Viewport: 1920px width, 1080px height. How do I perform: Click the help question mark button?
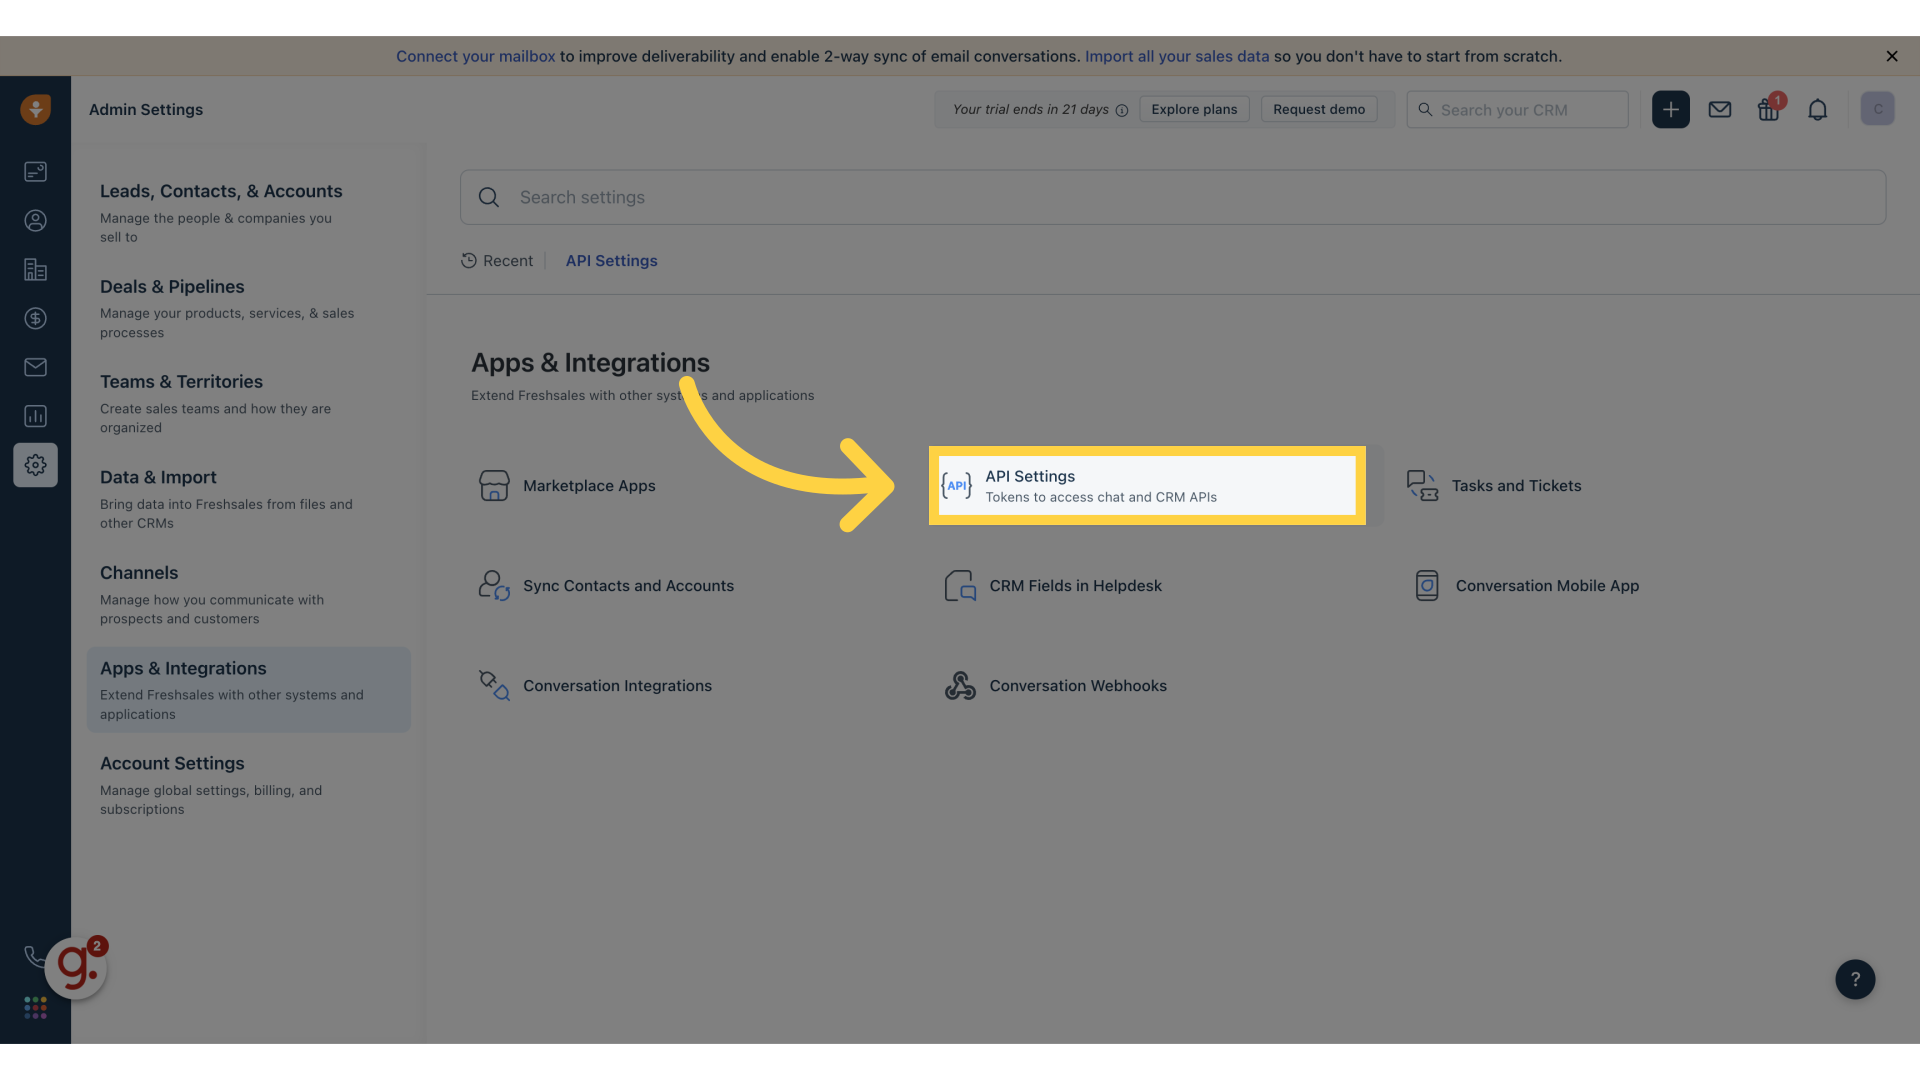[x=1854, y=979]
